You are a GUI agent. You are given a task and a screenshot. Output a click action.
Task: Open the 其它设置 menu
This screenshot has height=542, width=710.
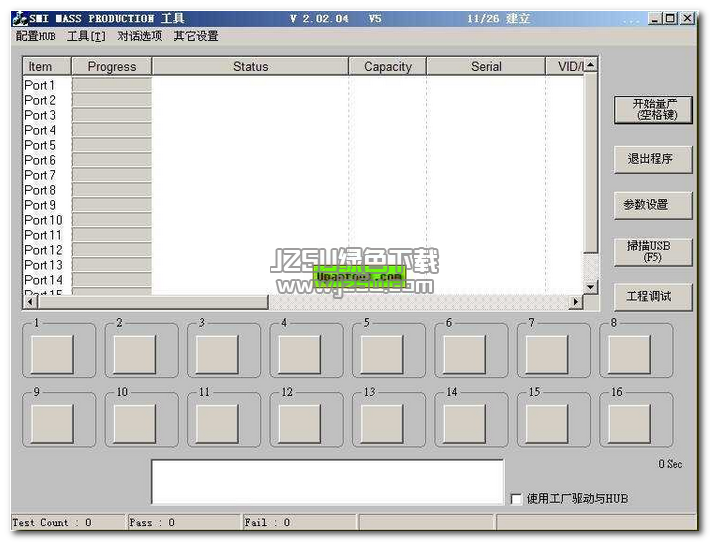pyautogui.click(x=196, y=36)
